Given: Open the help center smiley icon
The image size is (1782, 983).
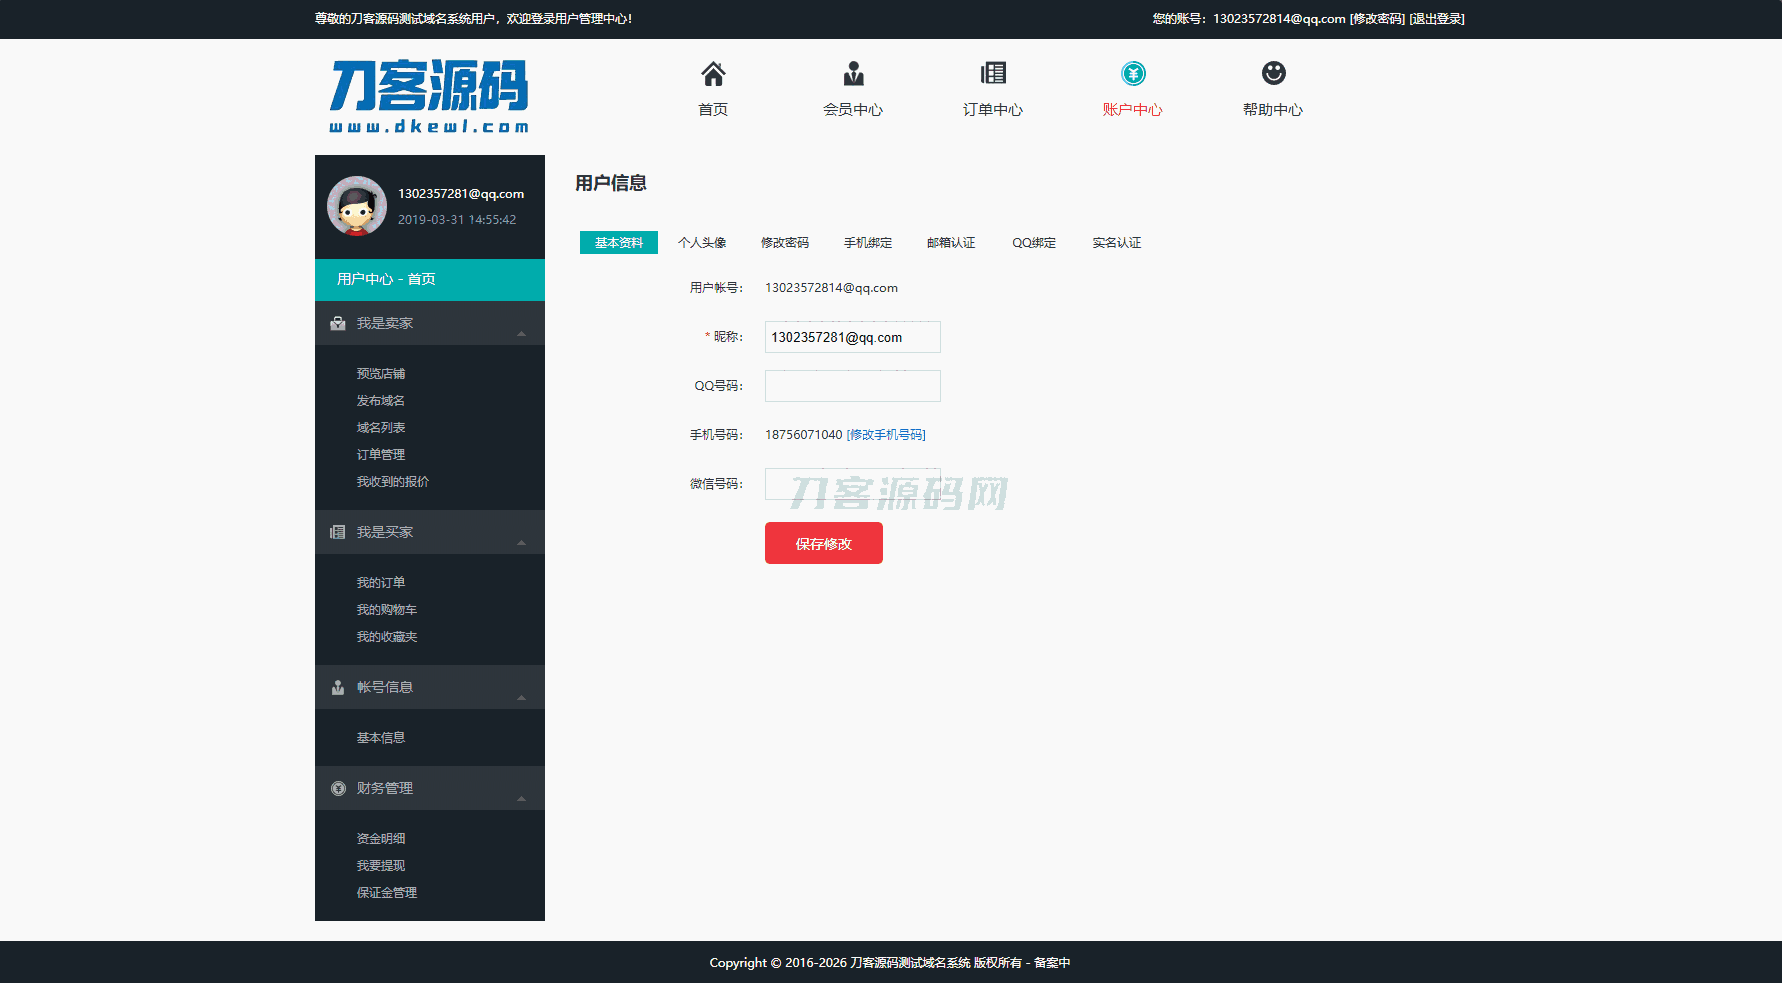Looking at the screenshot, I should (x=1273, y=74).
